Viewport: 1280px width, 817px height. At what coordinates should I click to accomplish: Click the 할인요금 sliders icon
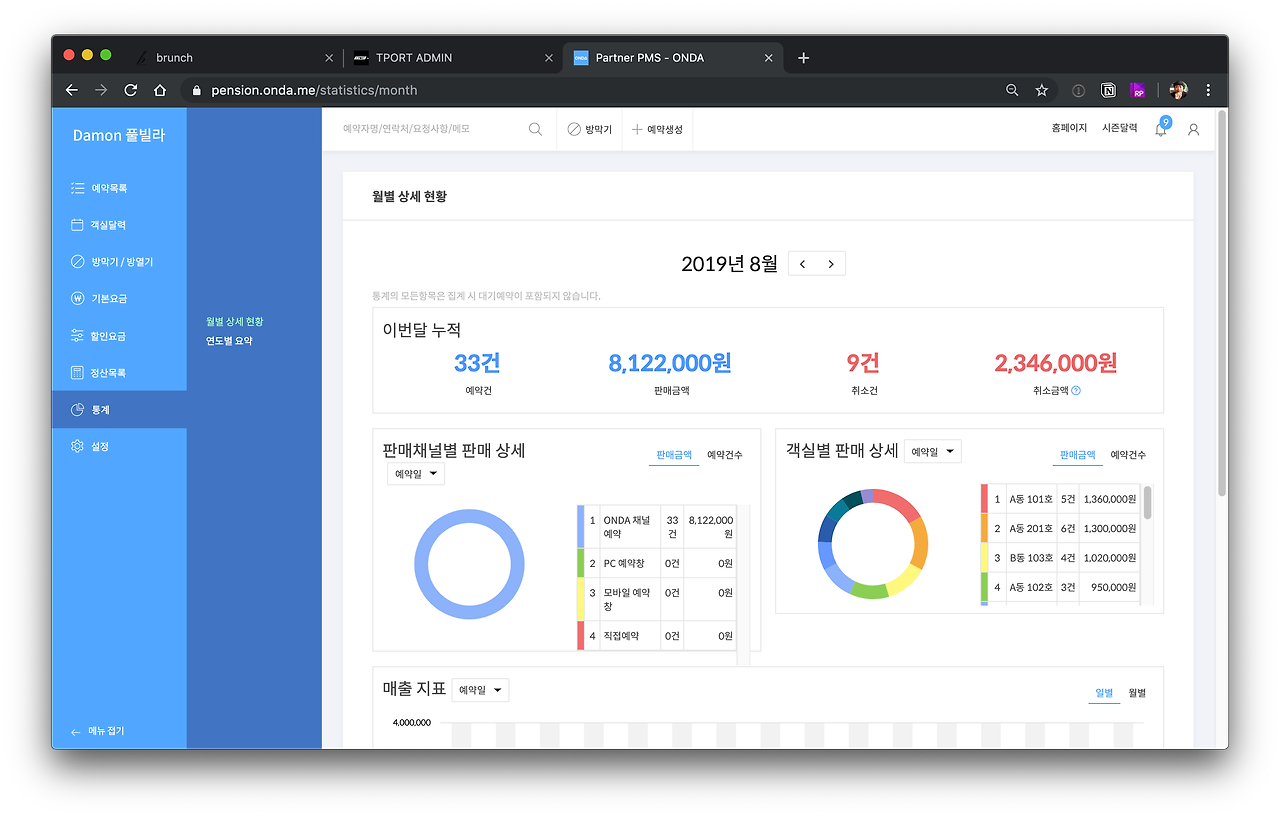click(x=77, y=336)
